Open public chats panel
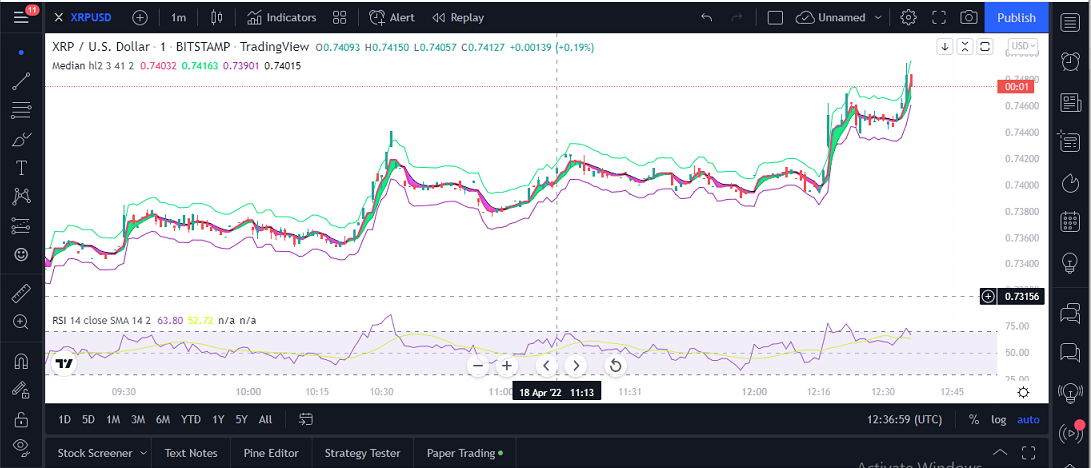1091x468 pixels. (1069, 314)
